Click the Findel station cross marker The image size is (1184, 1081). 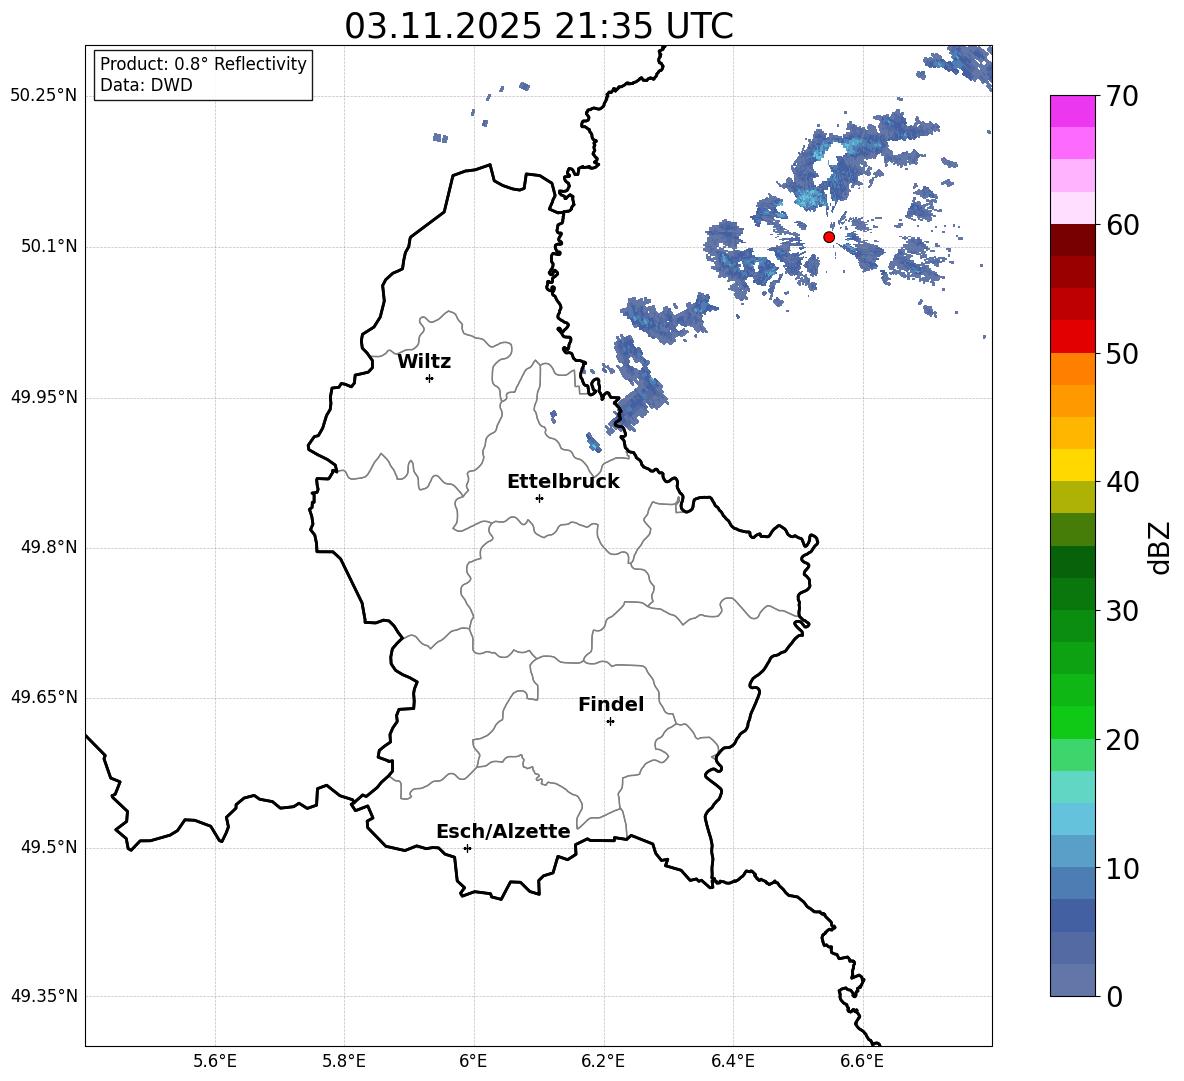pos(610,722)
